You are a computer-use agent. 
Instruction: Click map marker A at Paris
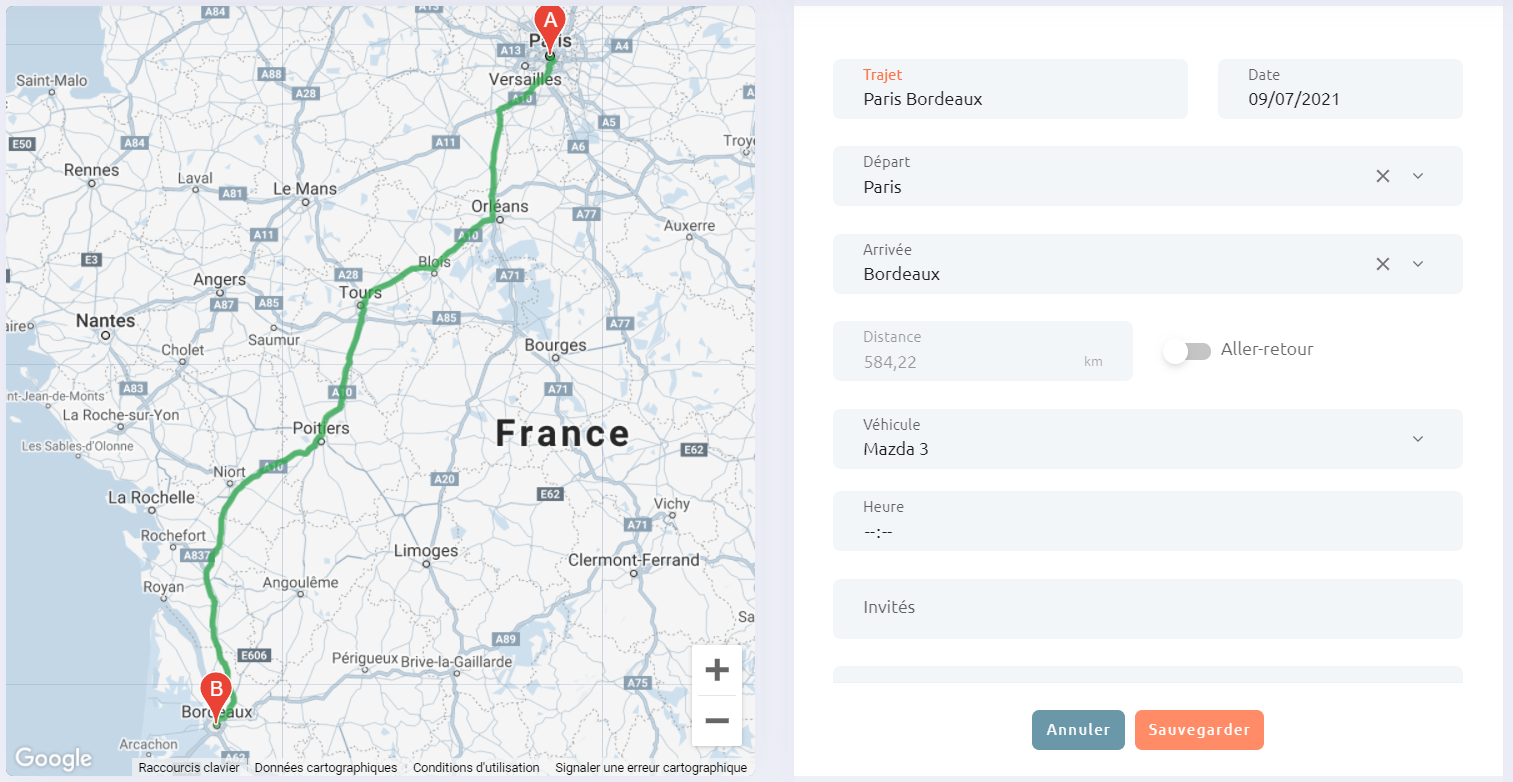pos(549,22)
